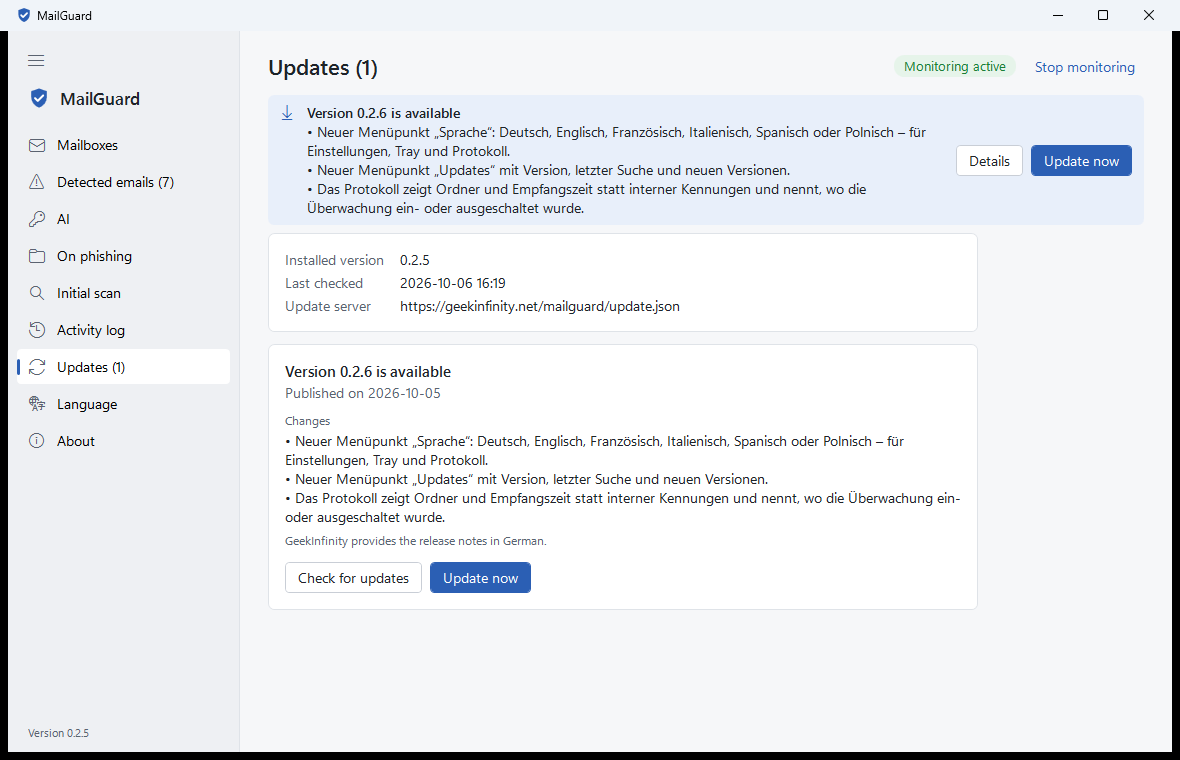Viewport: 1180px width, 760px height.
Task: Click the On phishing folder icon
Action: coord(37,256)
